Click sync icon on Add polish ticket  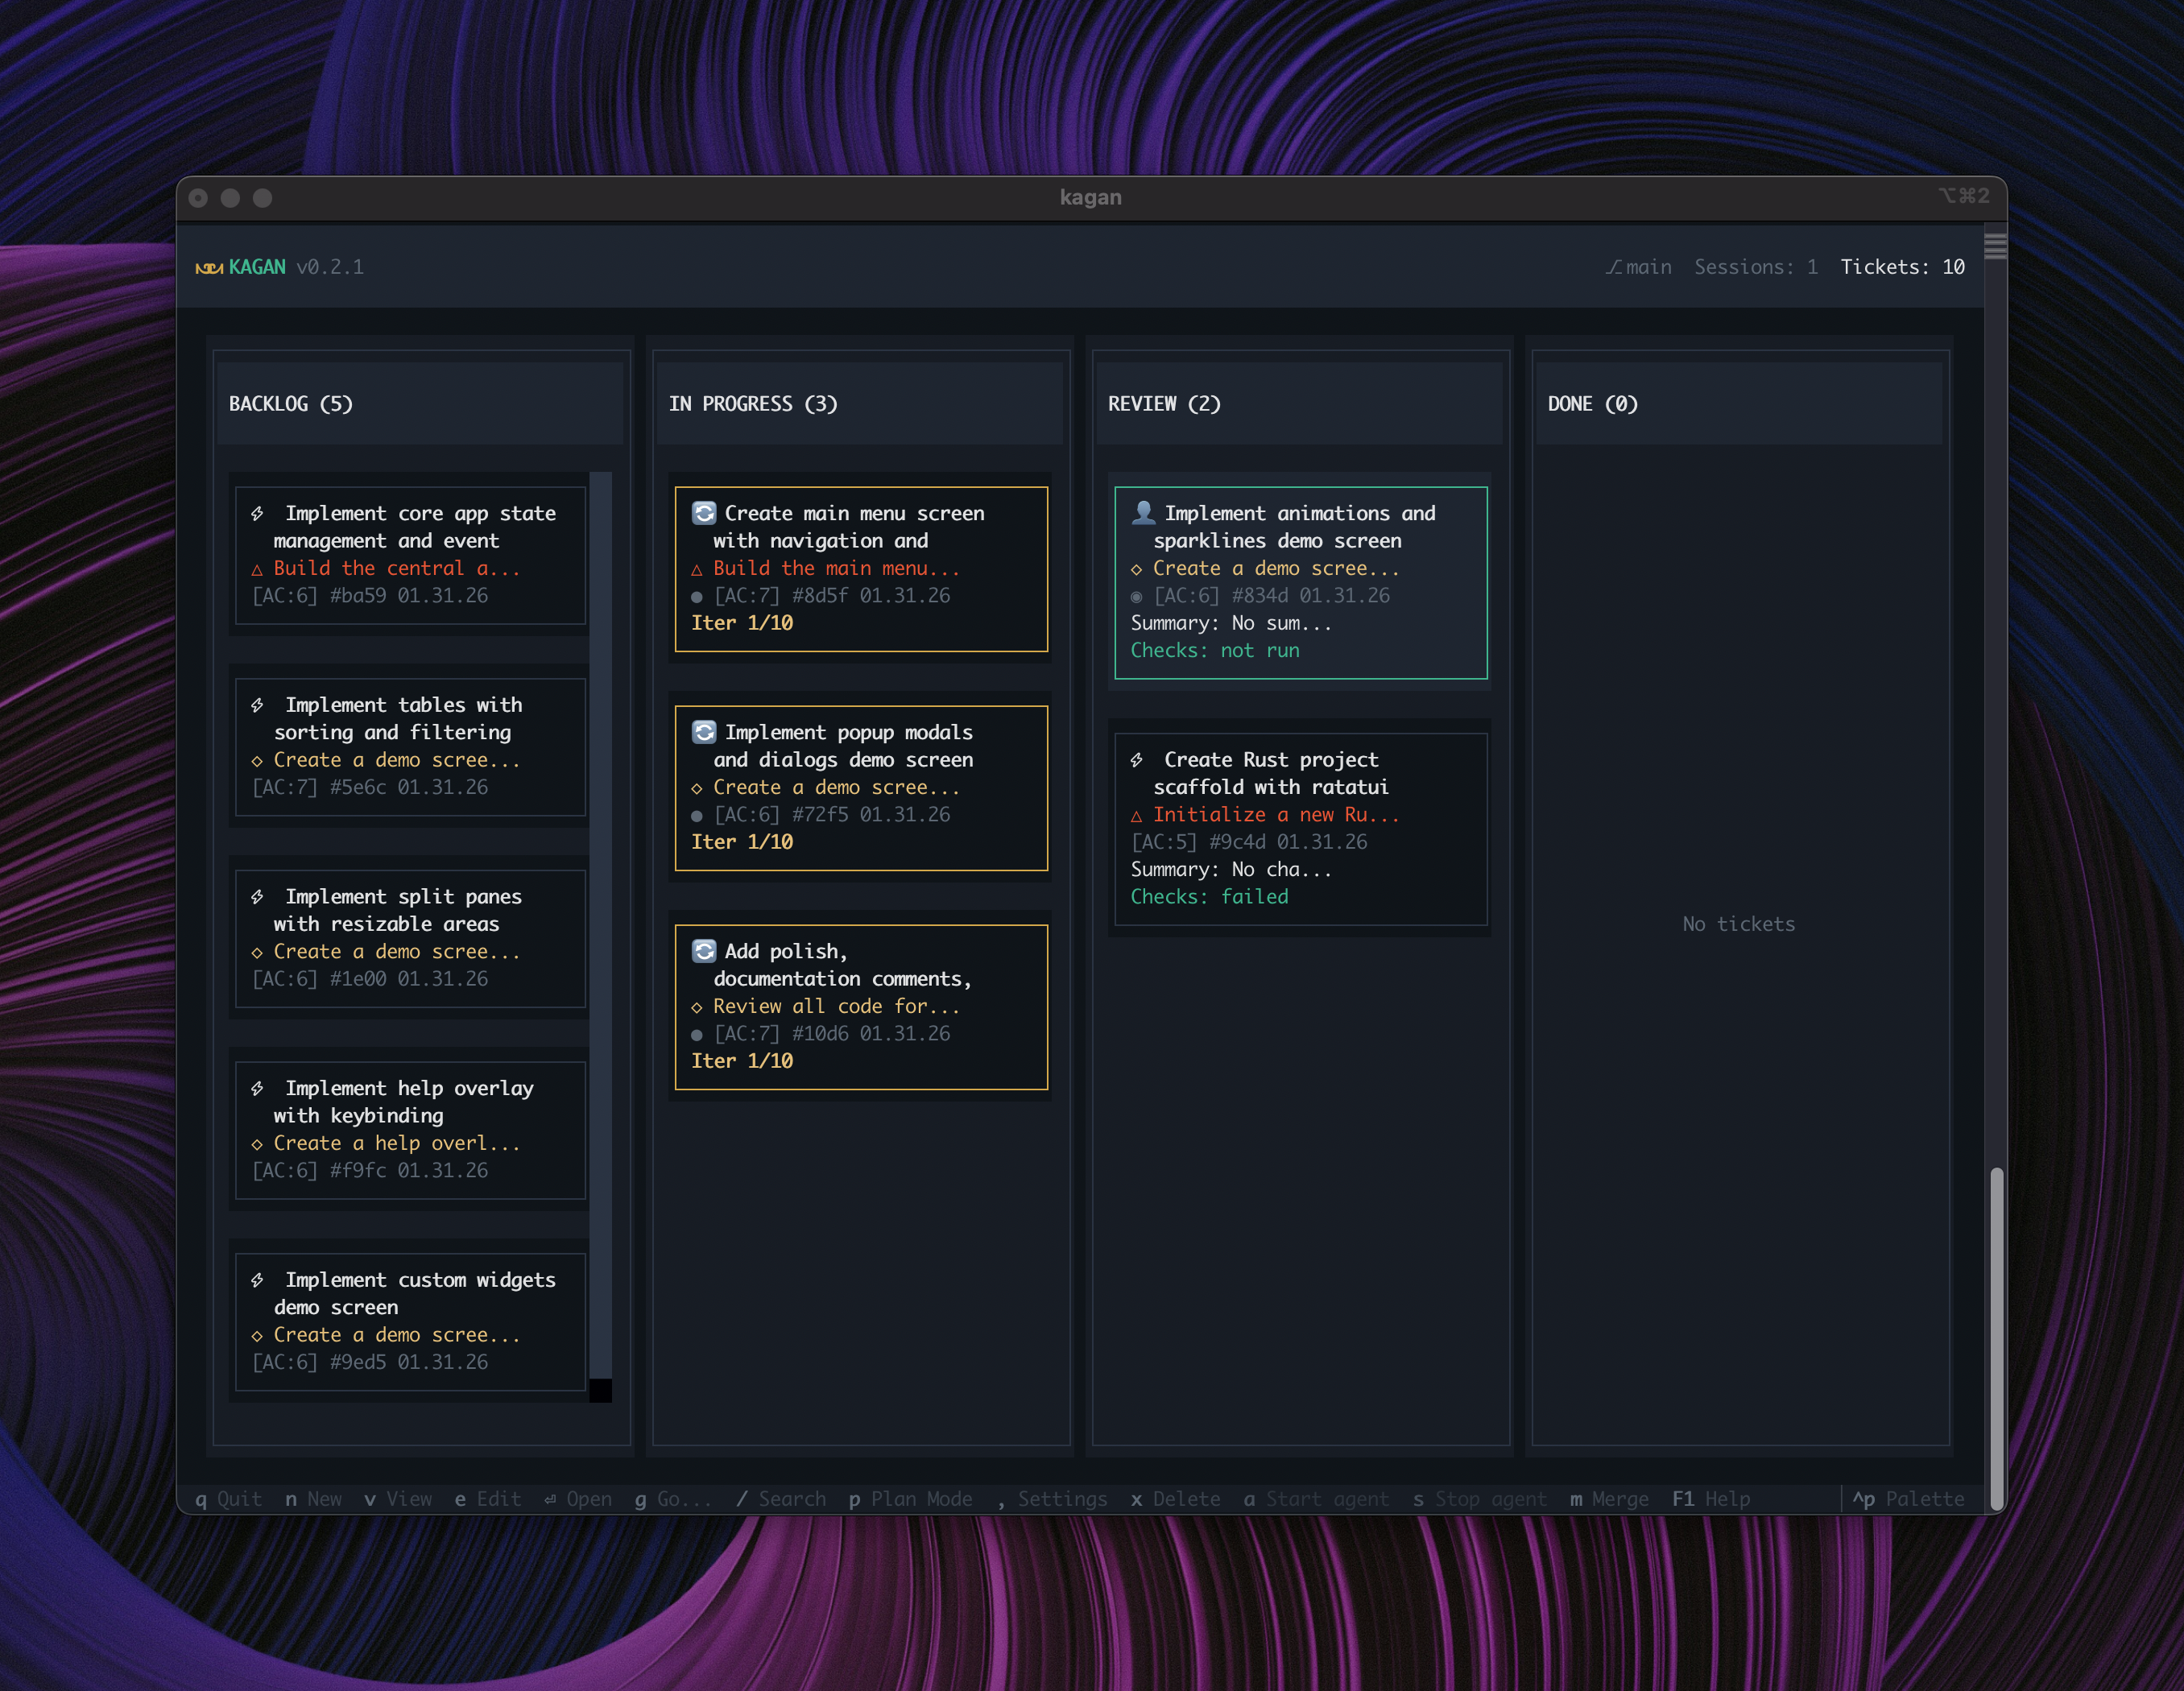tap(704, 951)
